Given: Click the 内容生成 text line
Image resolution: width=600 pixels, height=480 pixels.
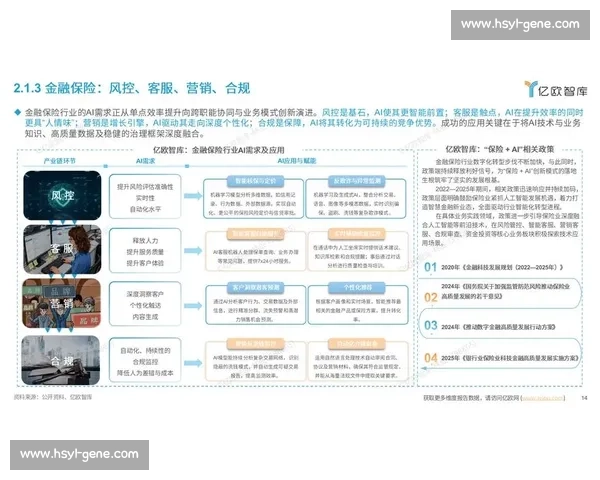Looking at the screenshot, I should 145,317.
